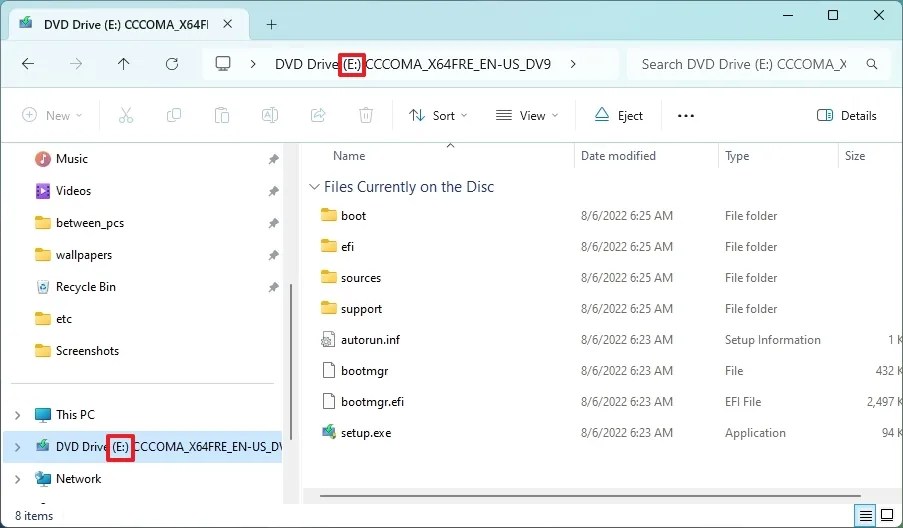The image size is (903, 528).
Task: Select the bootmgr file name
Action: click(364, 371)
